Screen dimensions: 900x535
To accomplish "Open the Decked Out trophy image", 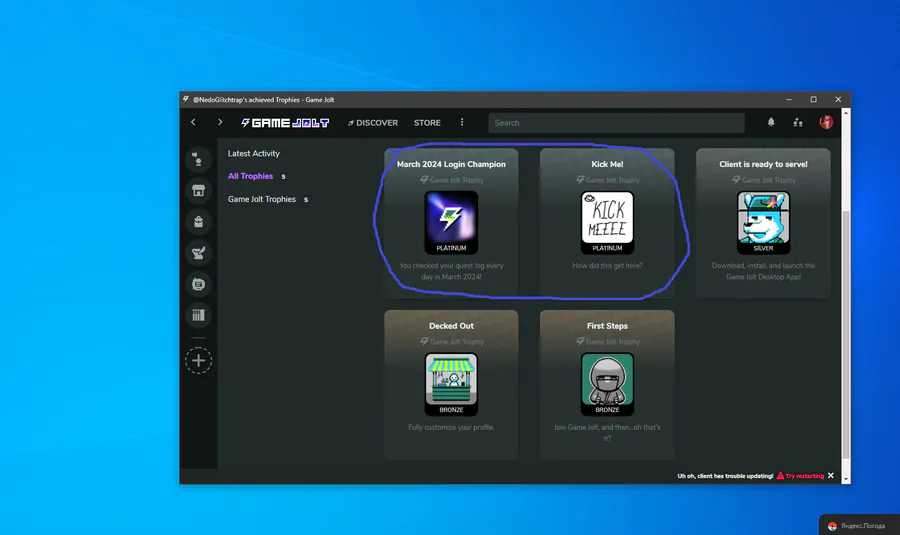I will 451,384.
